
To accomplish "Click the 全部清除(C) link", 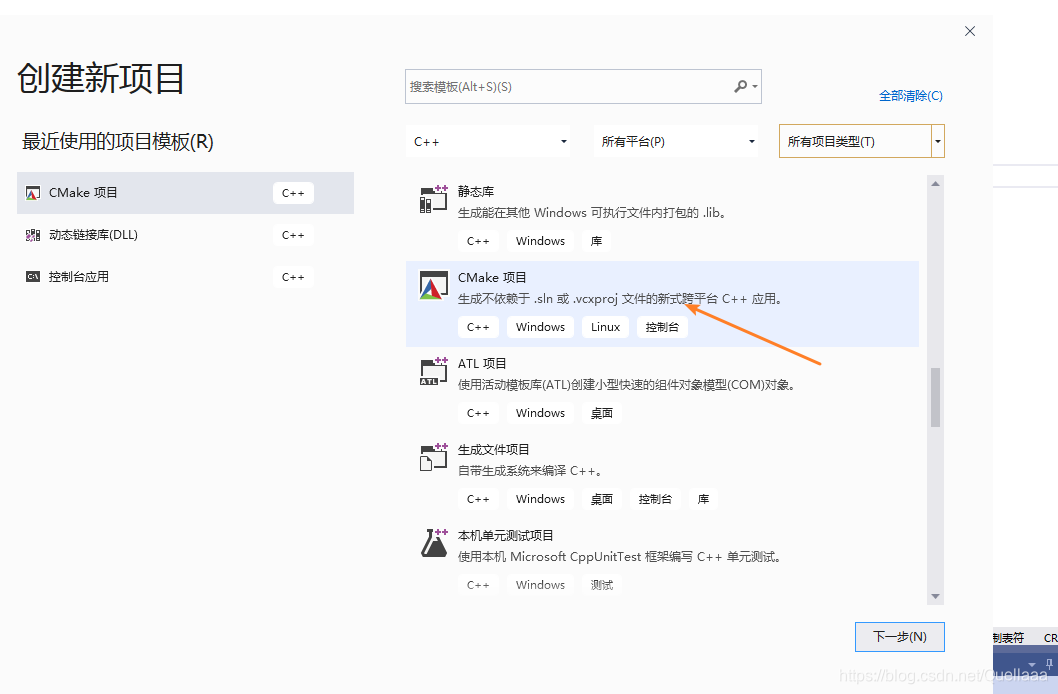I will click(x=910, y=96).
